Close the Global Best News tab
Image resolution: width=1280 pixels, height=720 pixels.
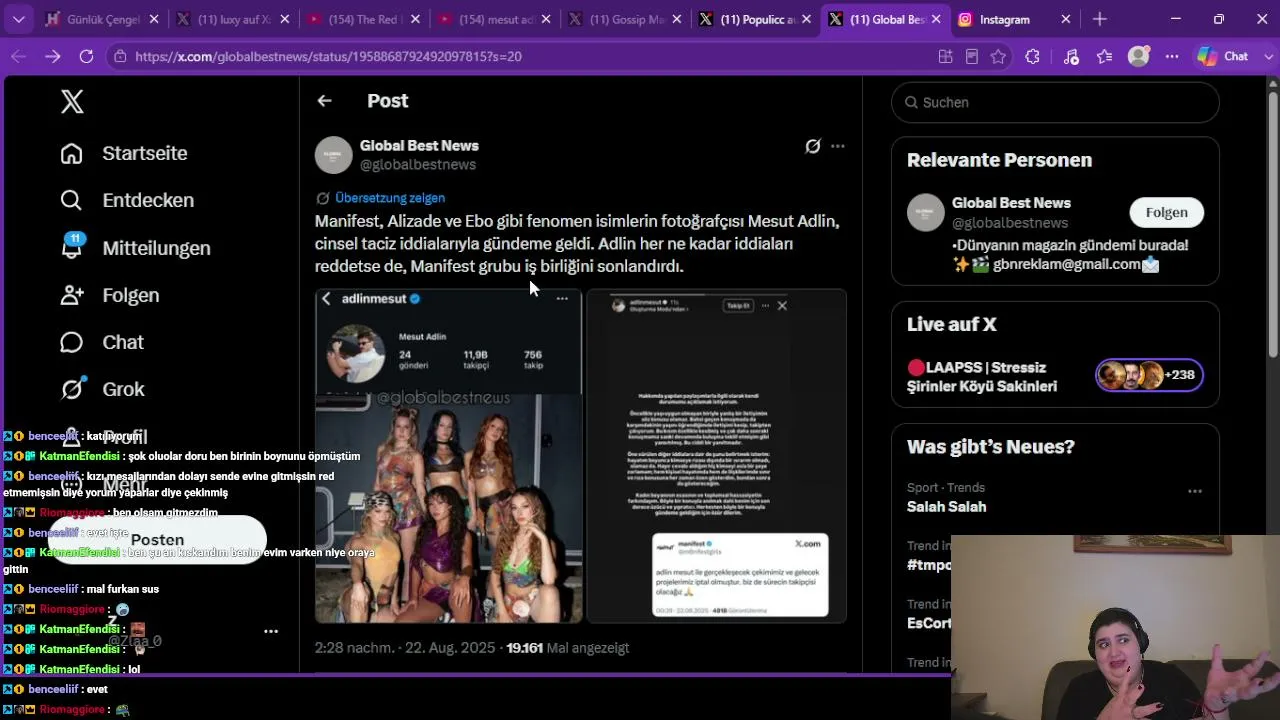935,19
